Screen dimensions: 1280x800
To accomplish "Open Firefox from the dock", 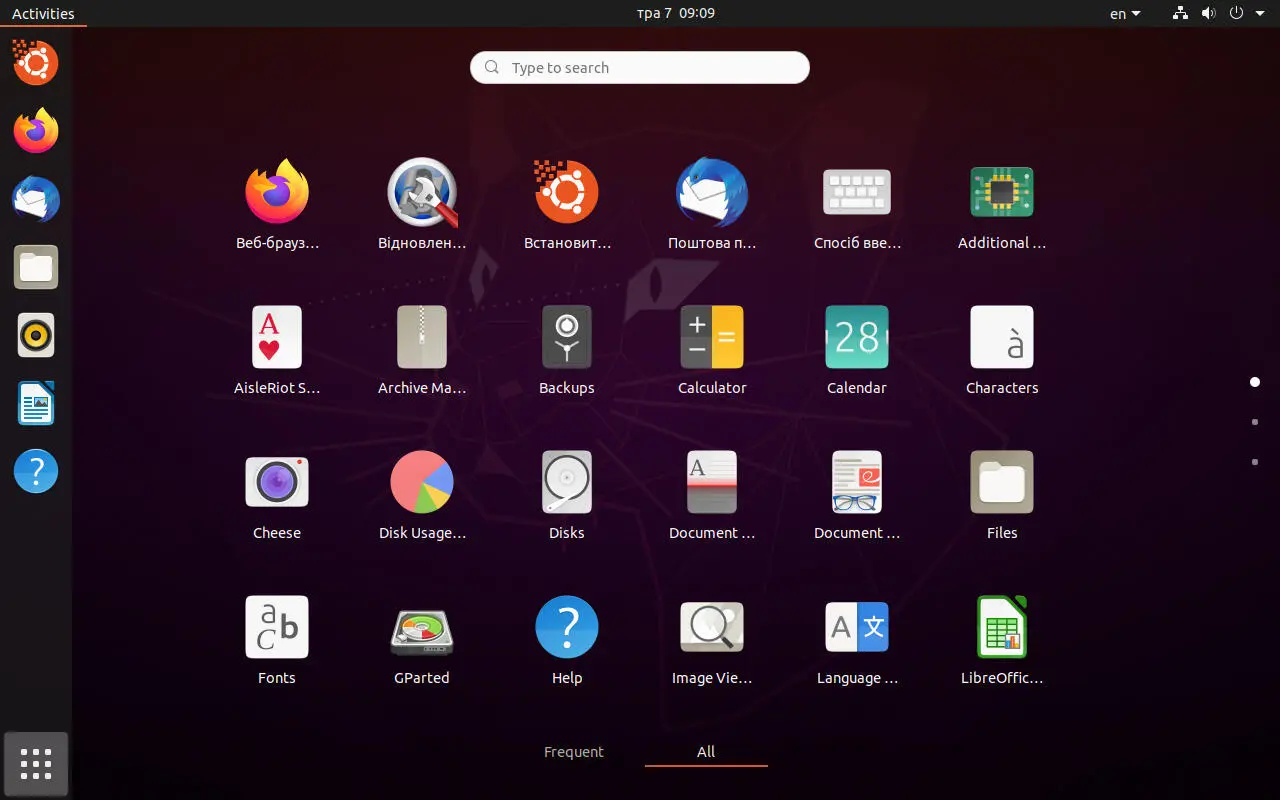I will click(x=36, y=130).
